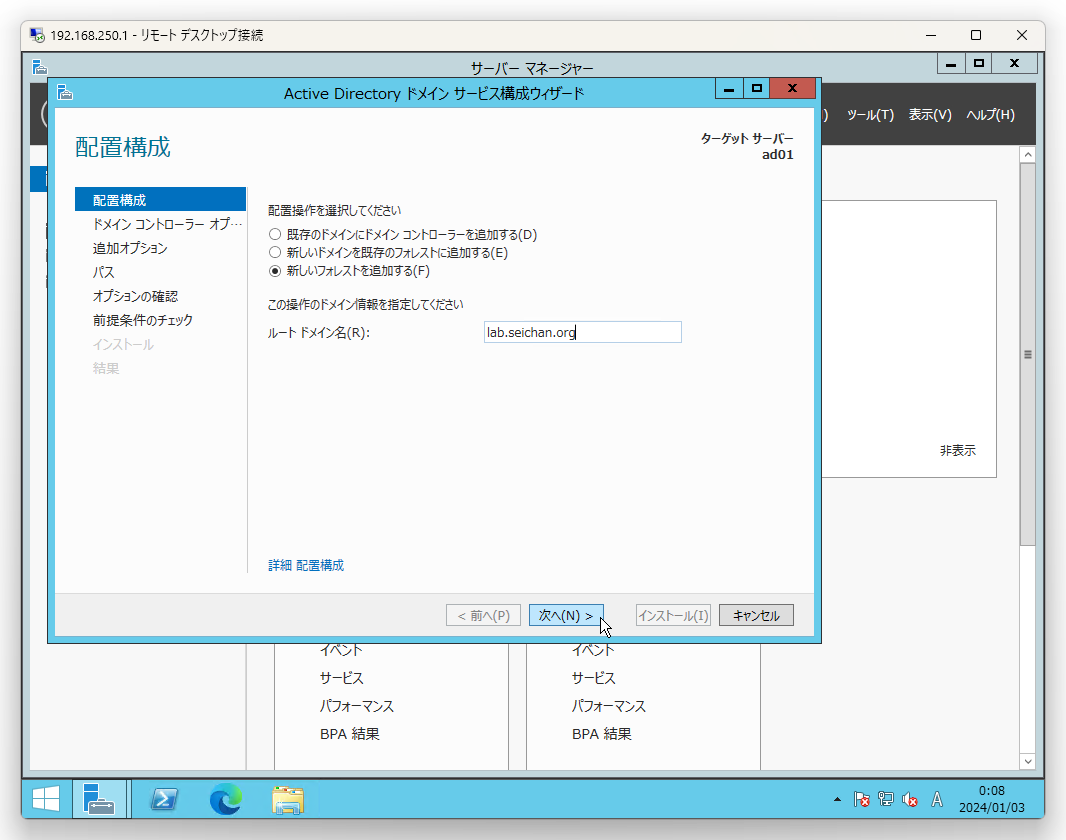Open the Windows Start button
Viewport: 1066px width, 840px height.
(x=46, y=799)
